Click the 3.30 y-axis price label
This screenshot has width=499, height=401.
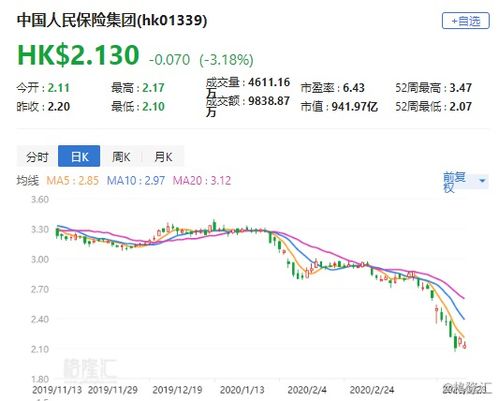pos(40,230)
